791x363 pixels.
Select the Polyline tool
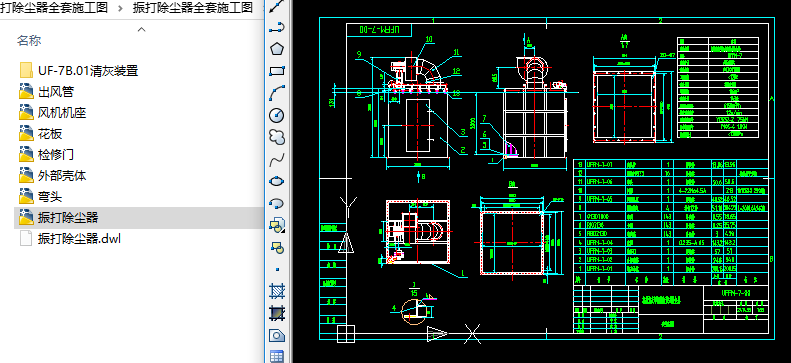(x=276, y=28)
